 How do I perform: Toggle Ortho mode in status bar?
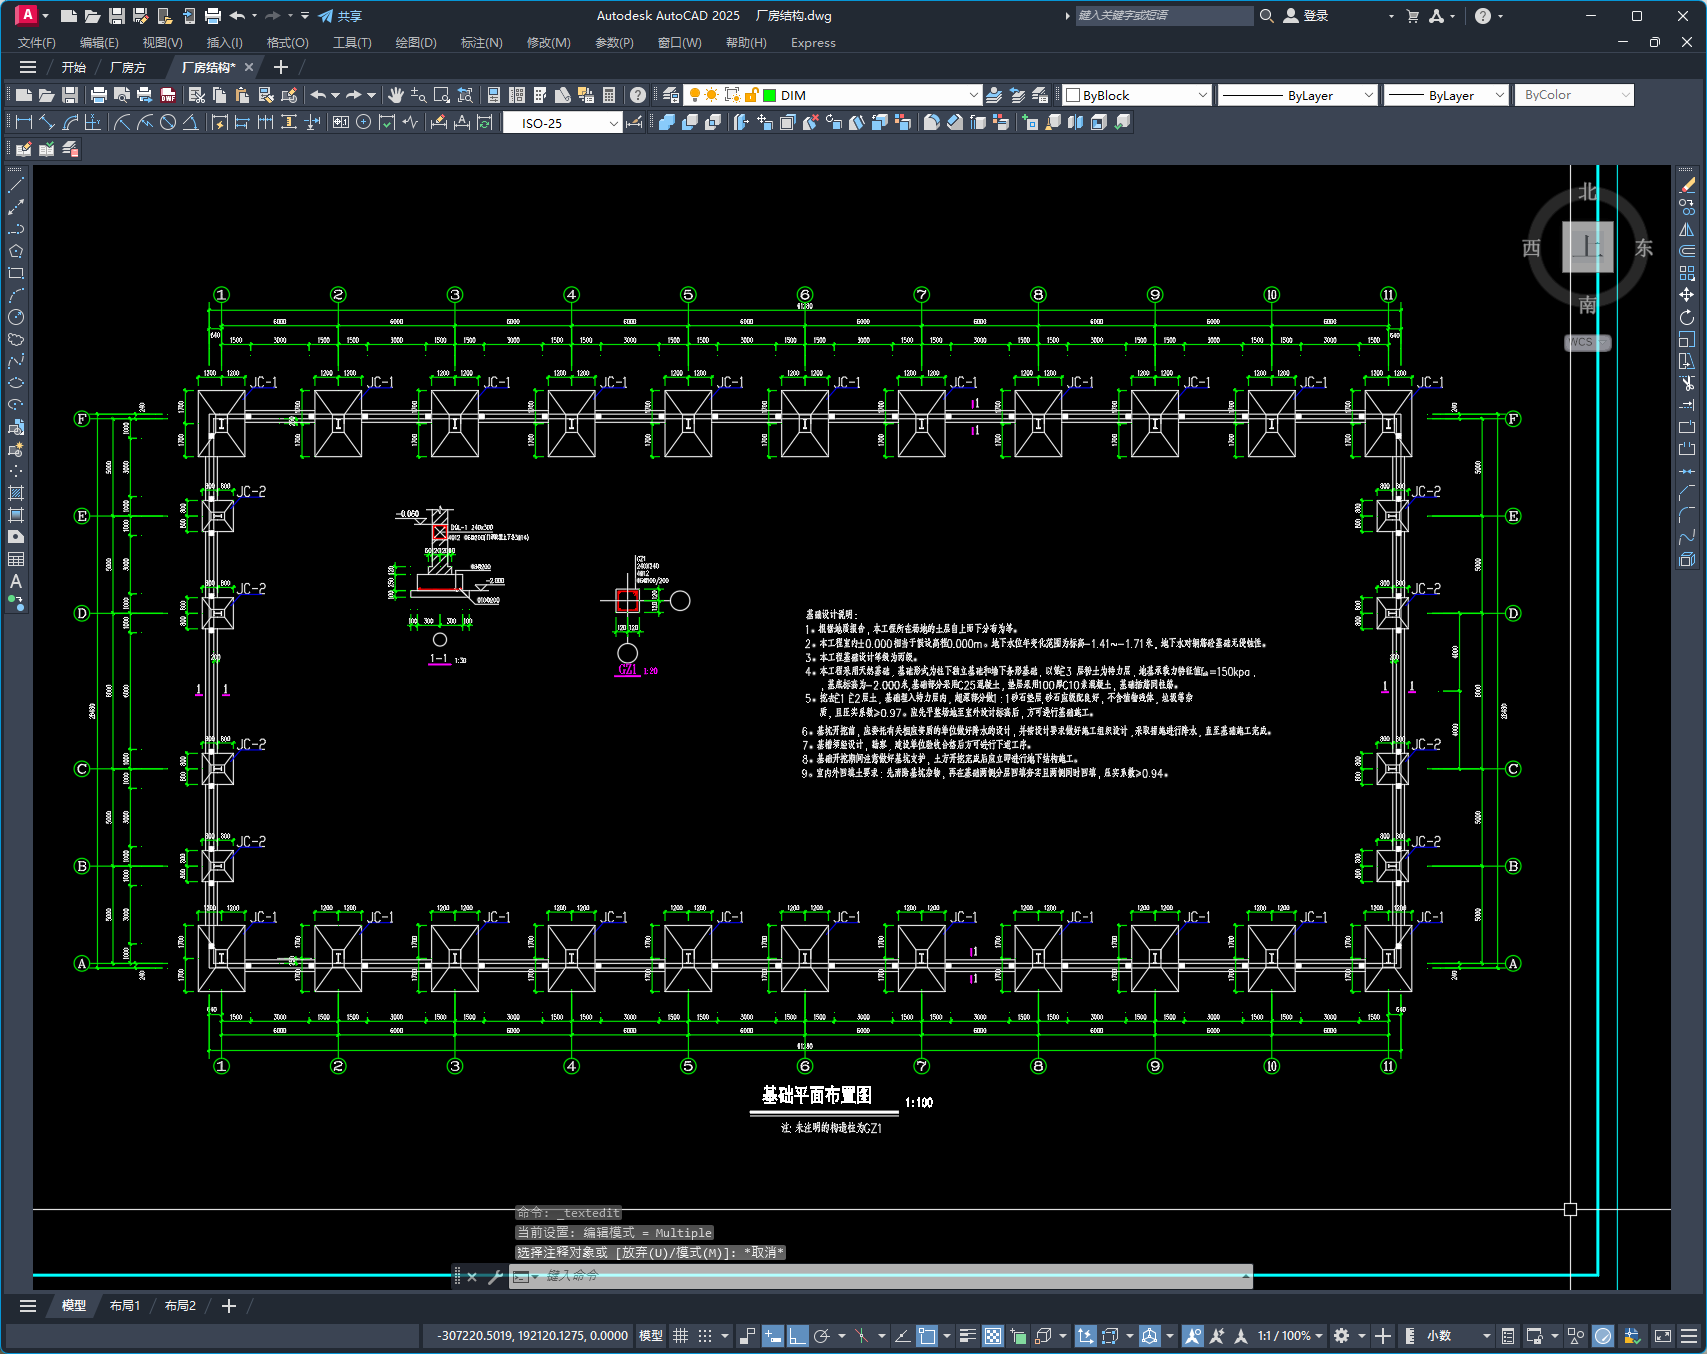(x=797, y=1336)
